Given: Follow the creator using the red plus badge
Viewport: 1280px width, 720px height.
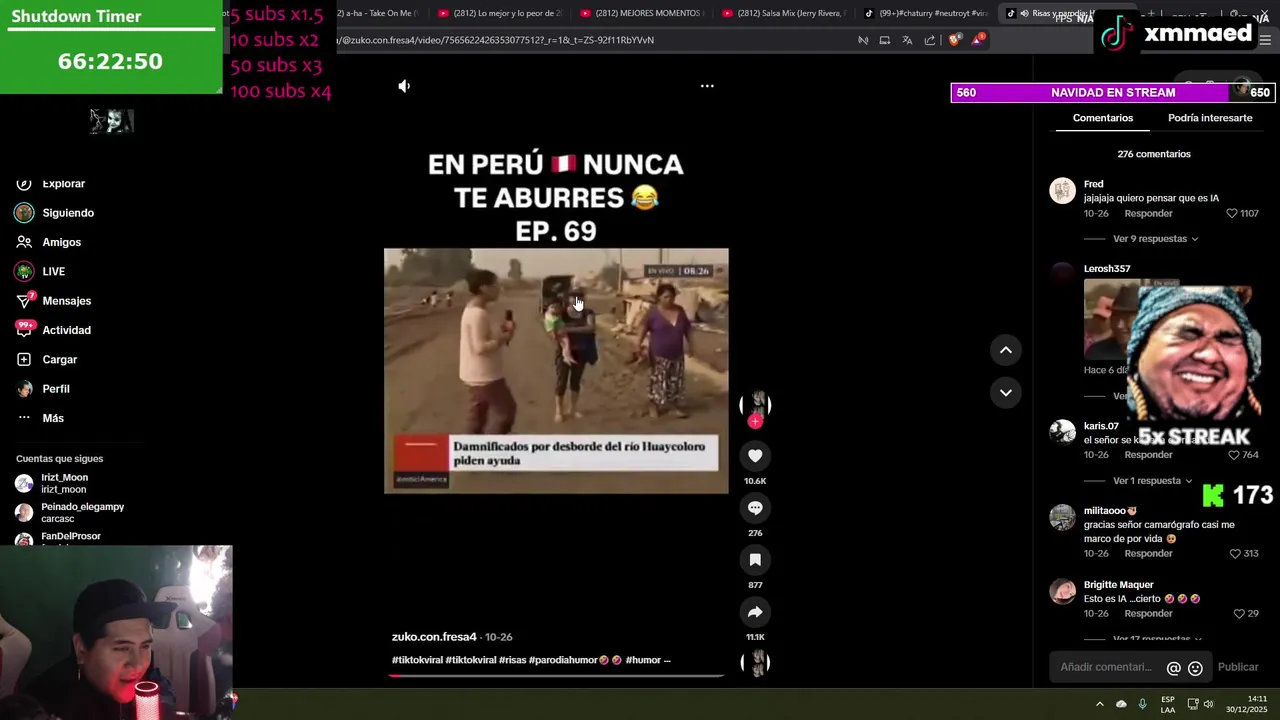Looking at the screenshot, I should click(x=755, y=422).
